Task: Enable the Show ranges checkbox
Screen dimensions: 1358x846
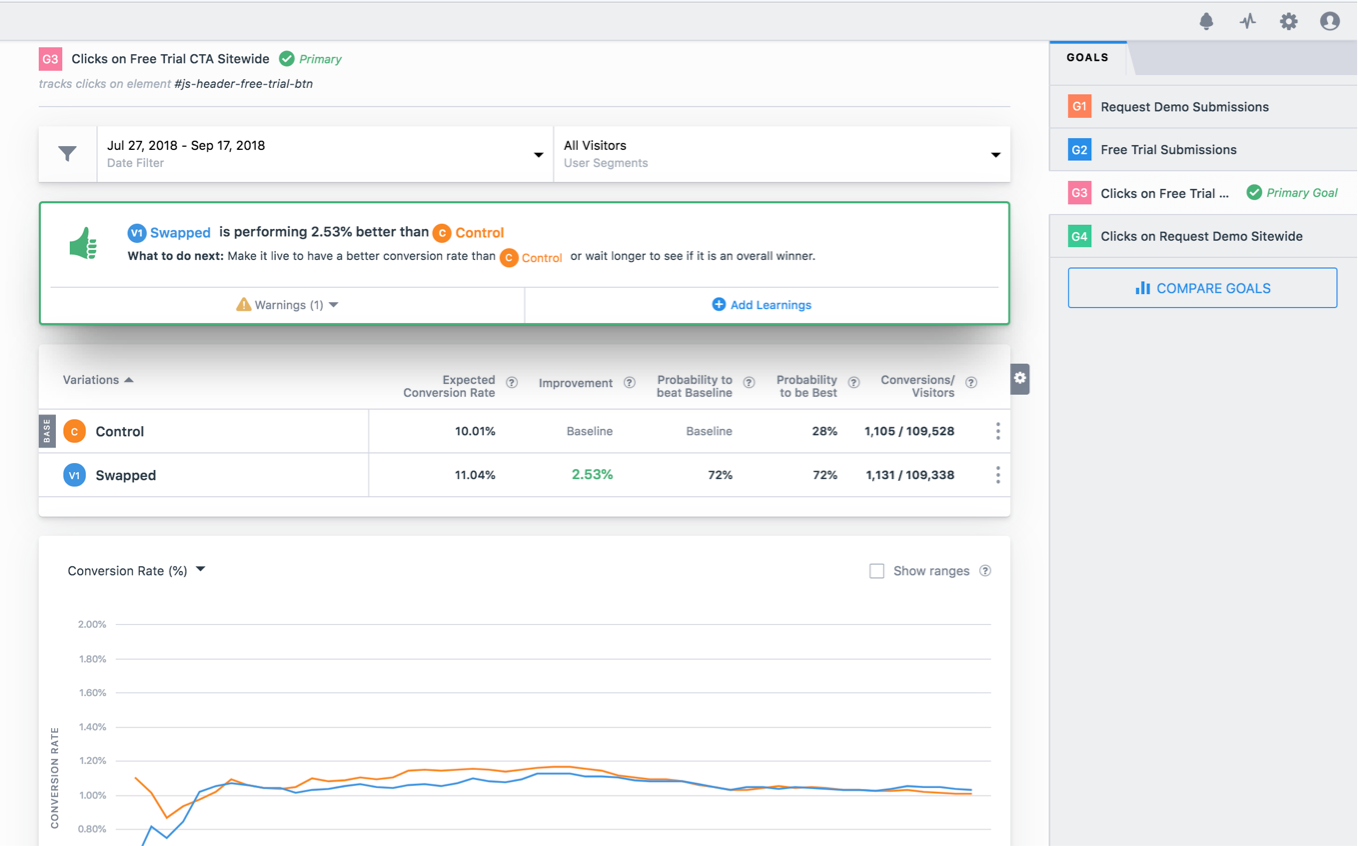Action: pos(877,570)
